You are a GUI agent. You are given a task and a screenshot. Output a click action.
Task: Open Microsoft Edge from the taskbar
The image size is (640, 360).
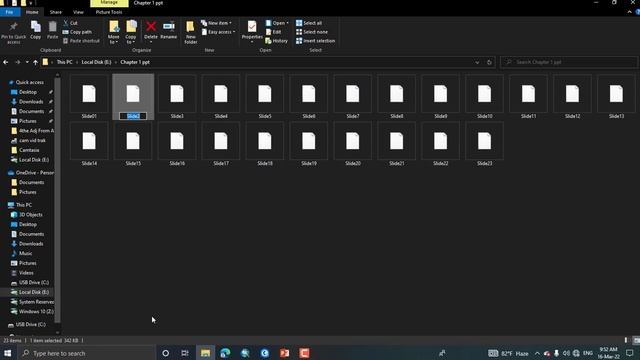pyautogui.click(x=225, y=353)
